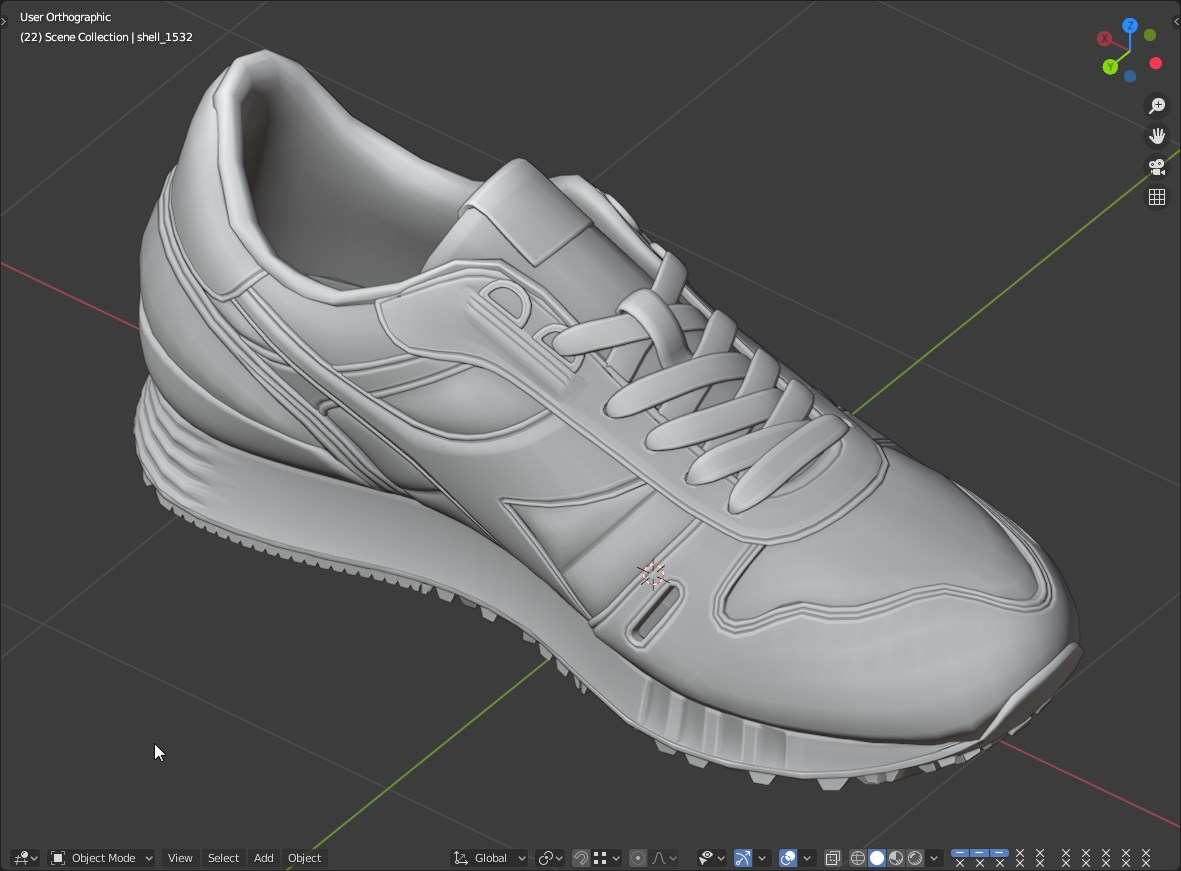Toggle viewport gizmos display
This screenshot has width=1181, height=871.
[743, 858]
